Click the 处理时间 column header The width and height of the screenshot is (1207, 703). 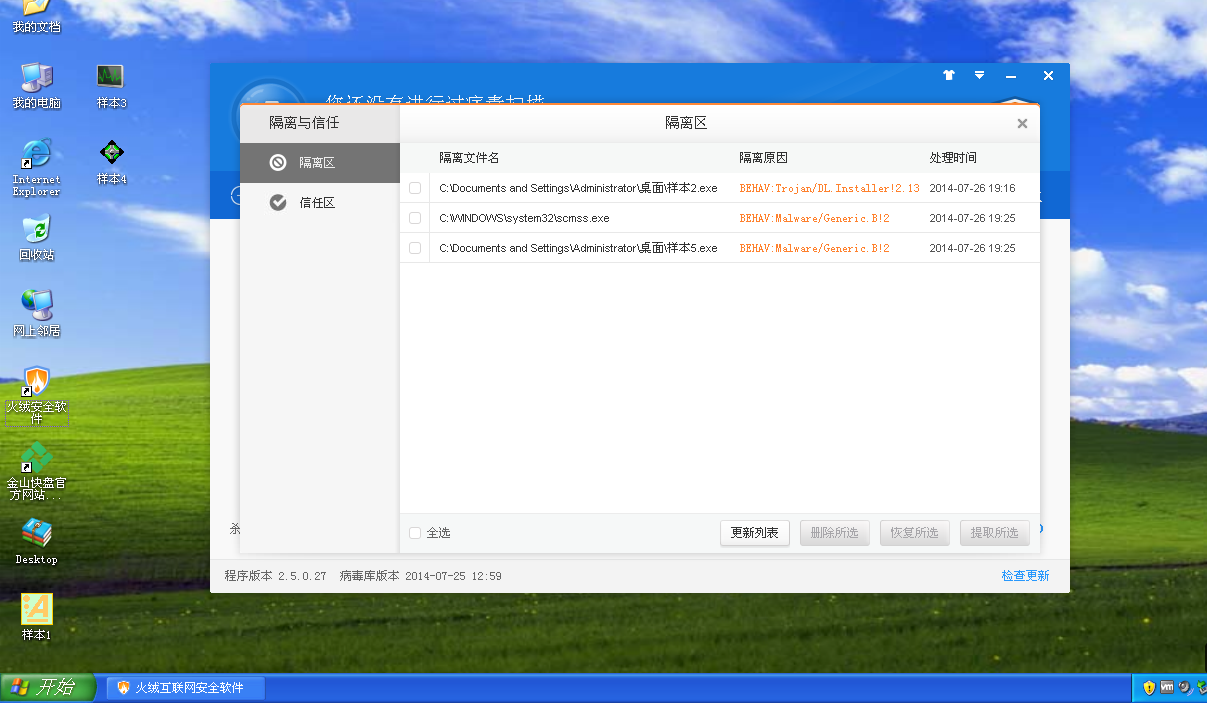953,158
